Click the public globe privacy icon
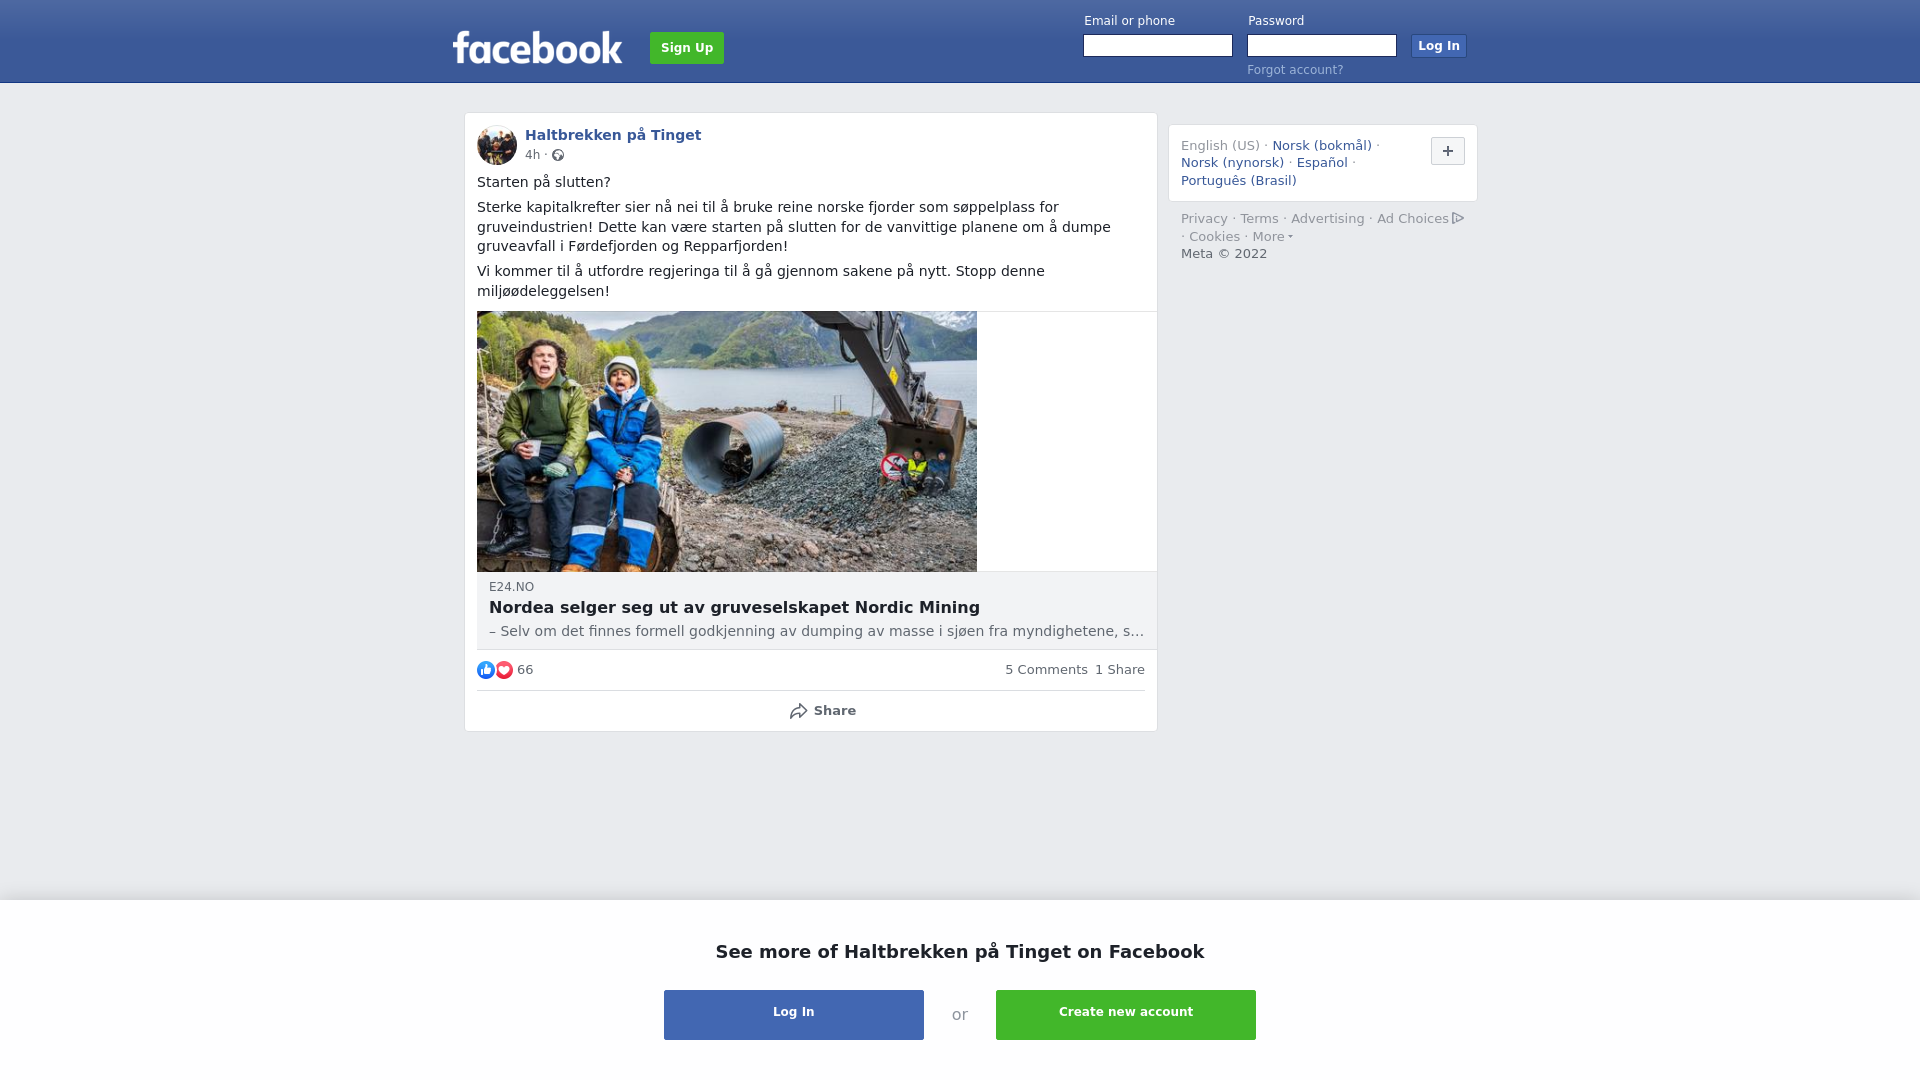Image resolution: width=1920 pixels, height=1080 pixels. (x=558, y=155)
